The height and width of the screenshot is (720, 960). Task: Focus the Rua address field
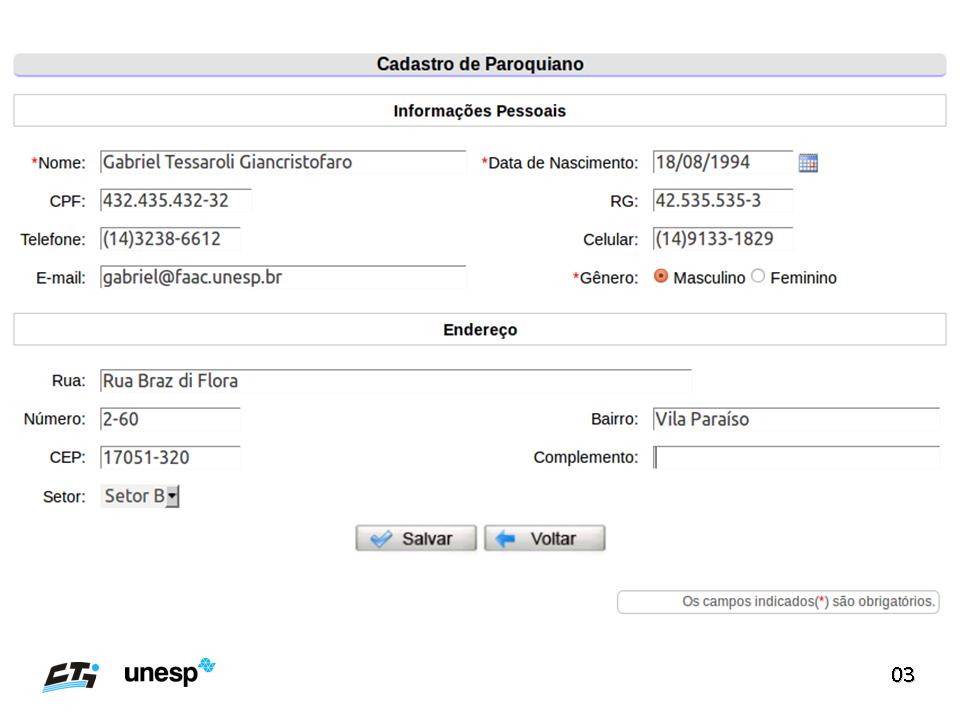(396, 381)
